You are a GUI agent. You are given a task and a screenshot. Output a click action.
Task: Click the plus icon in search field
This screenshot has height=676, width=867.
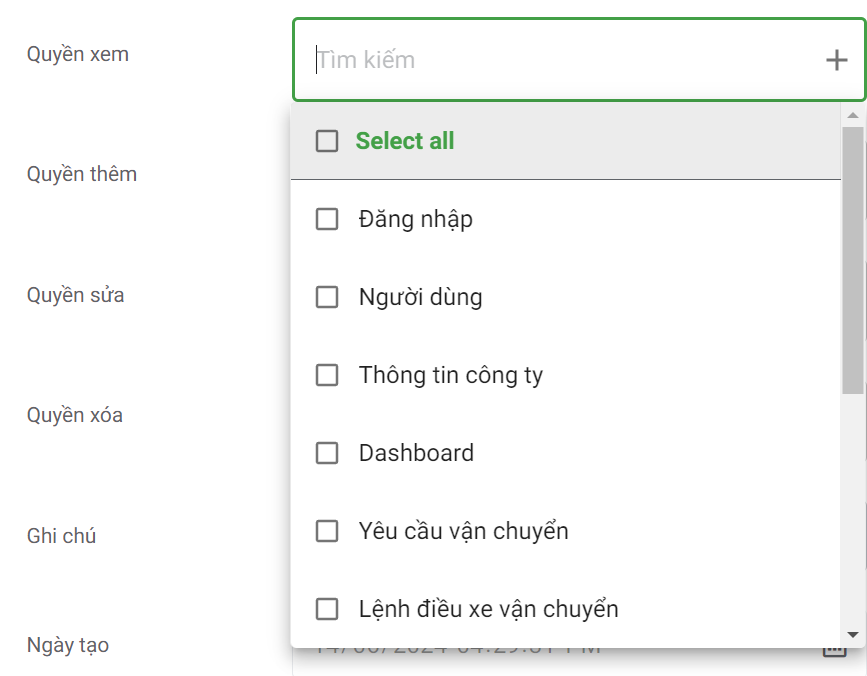tap(836, 61)
